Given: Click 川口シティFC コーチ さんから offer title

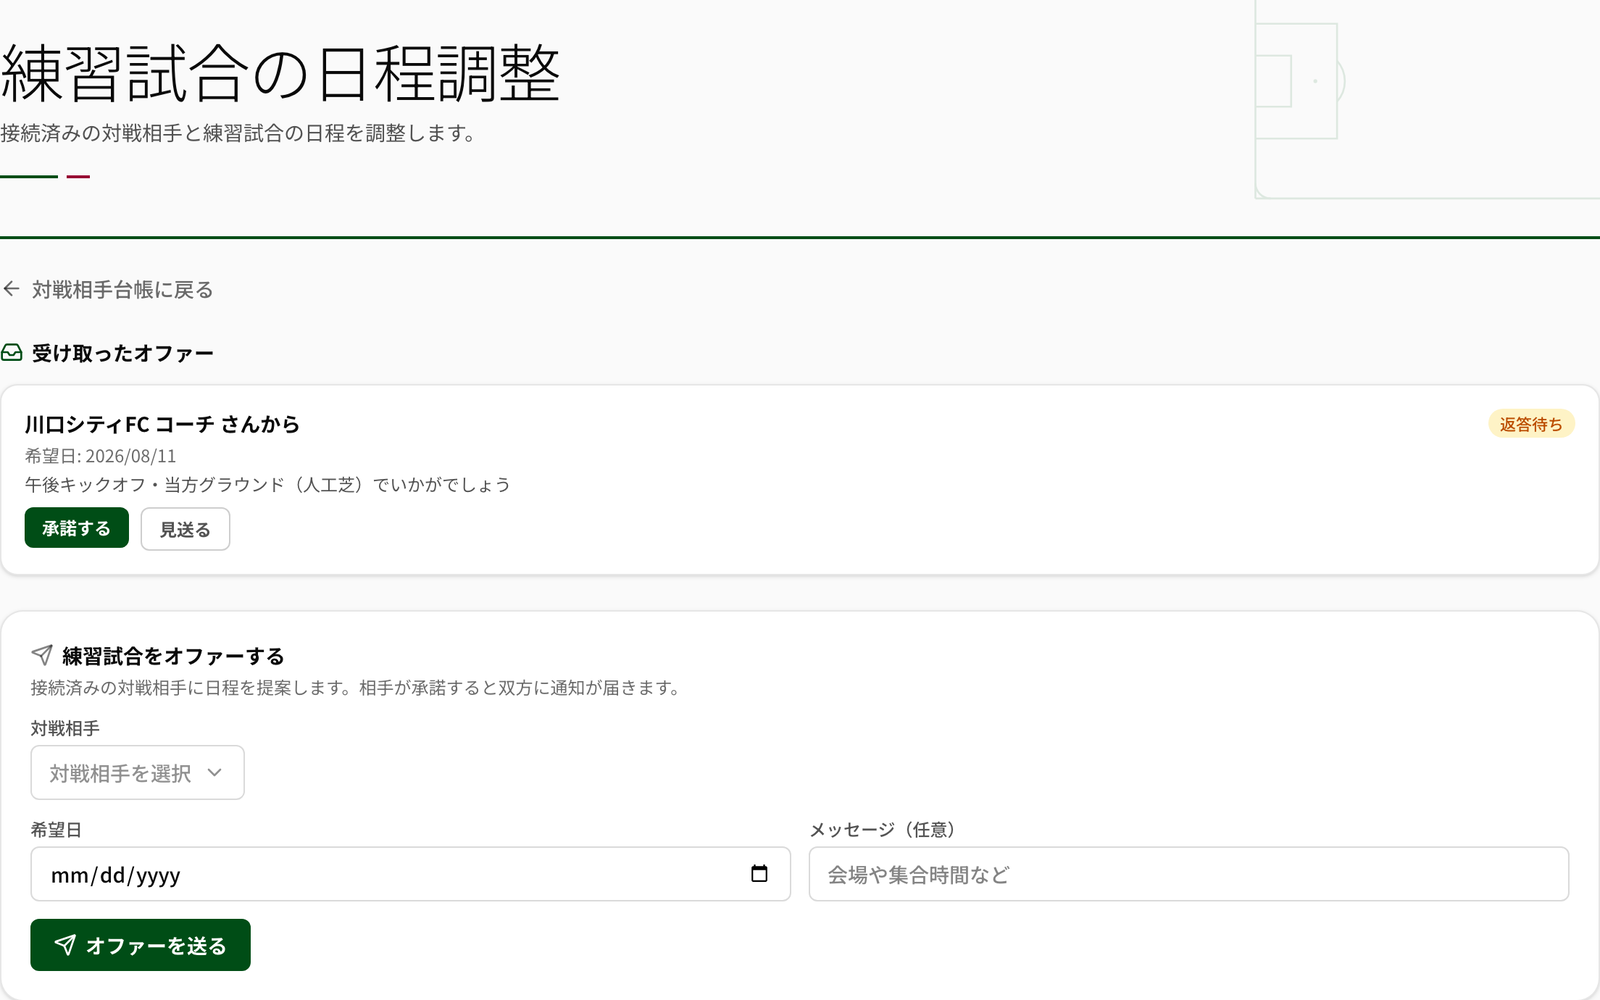Looking at the screenshot, I should [x=163, y=424].
